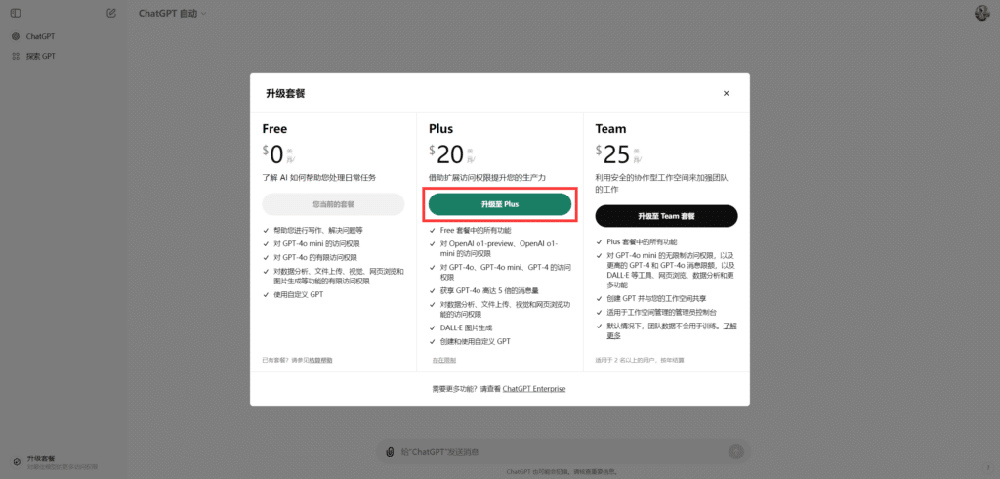Image resolution: width=1000 pixels, height=479 pixels.
Task: Click the 您当前的套餐 button
Action: pos(334,205)
